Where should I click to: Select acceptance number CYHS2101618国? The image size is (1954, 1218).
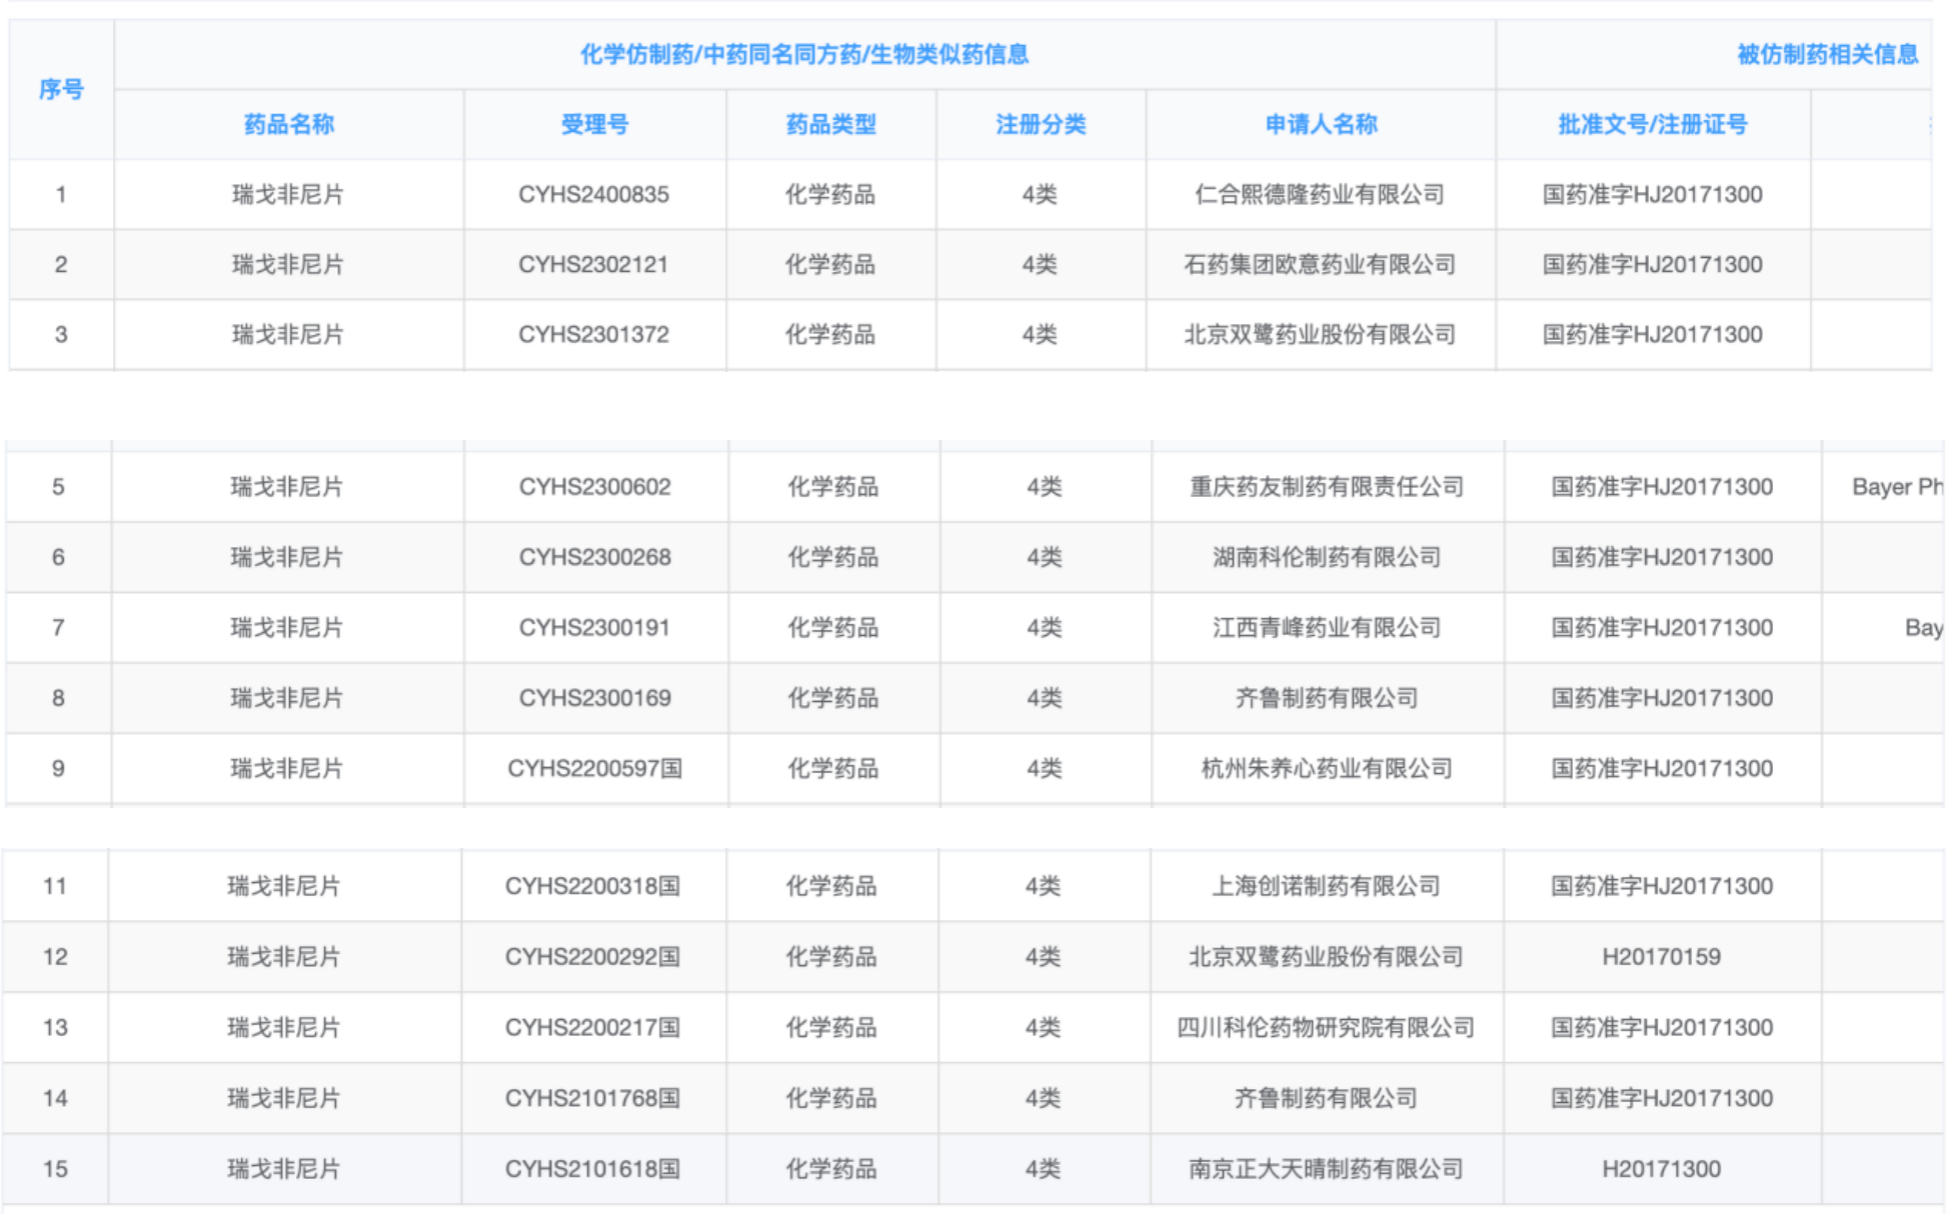593,1169
